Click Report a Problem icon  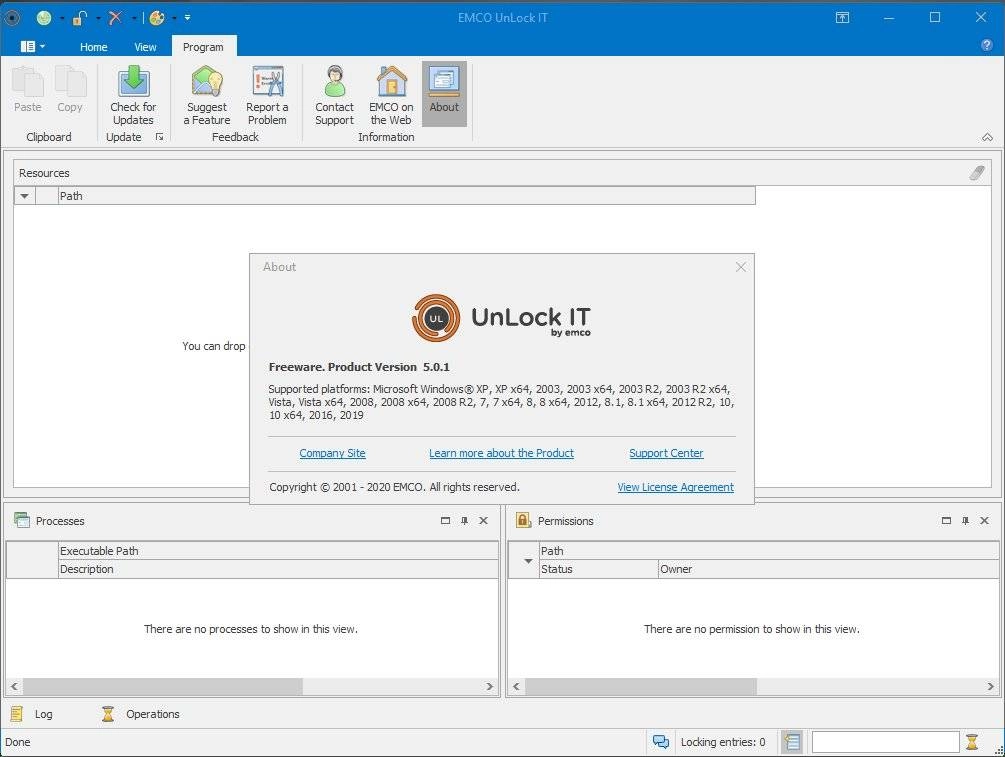pyautogui.click(x=267, y=81)
